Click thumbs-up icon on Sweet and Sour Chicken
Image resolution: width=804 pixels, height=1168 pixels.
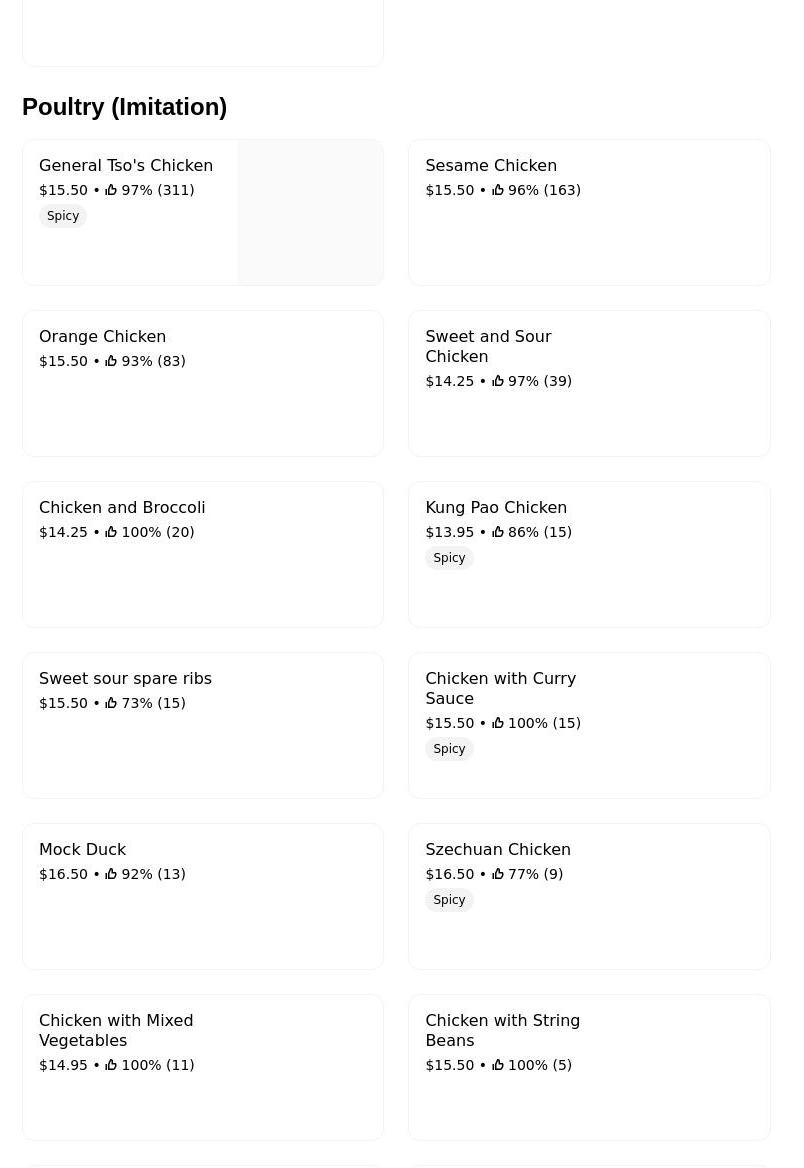[498, 381]
